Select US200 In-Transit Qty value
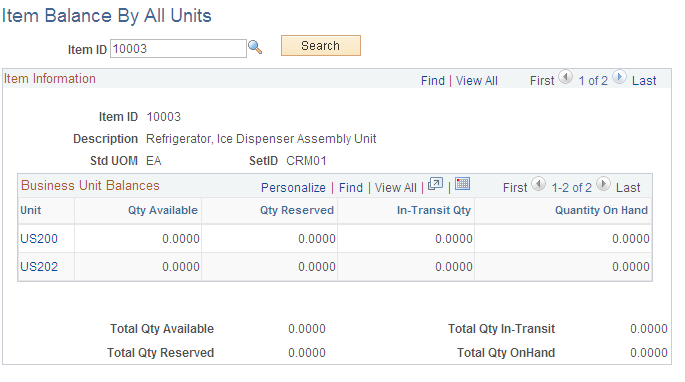 click(x=453, y=239)
